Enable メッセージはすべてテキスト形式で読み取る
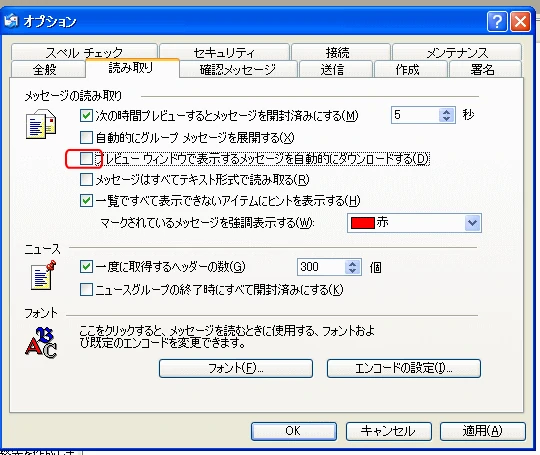The image size is (540, 455). pyautogui.click(x=86, y=179)
